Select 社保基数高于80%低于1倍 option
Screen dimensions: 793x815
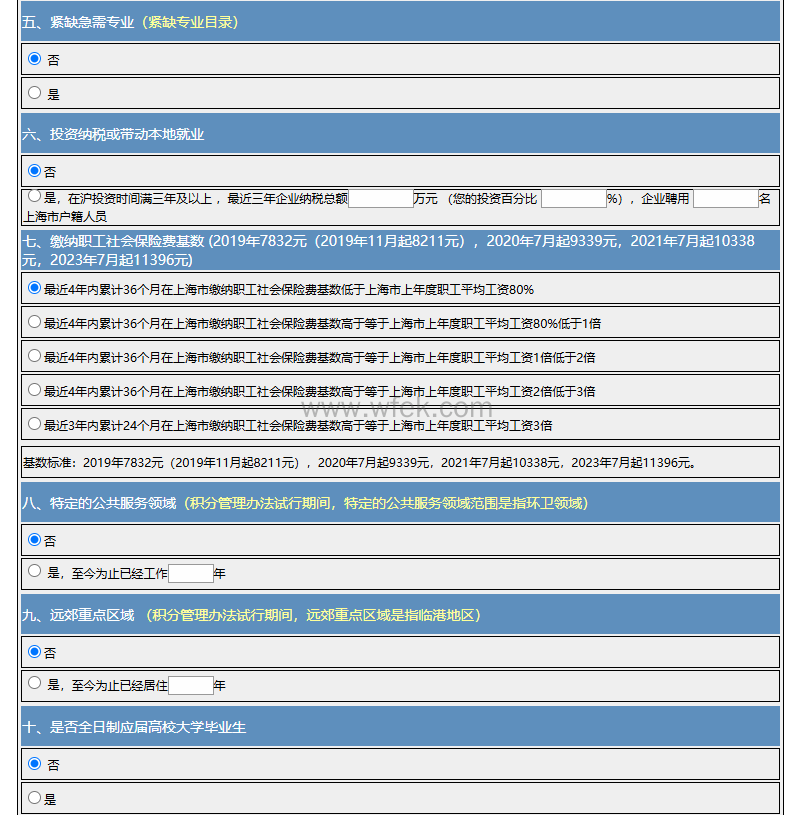tap(35, 322)
